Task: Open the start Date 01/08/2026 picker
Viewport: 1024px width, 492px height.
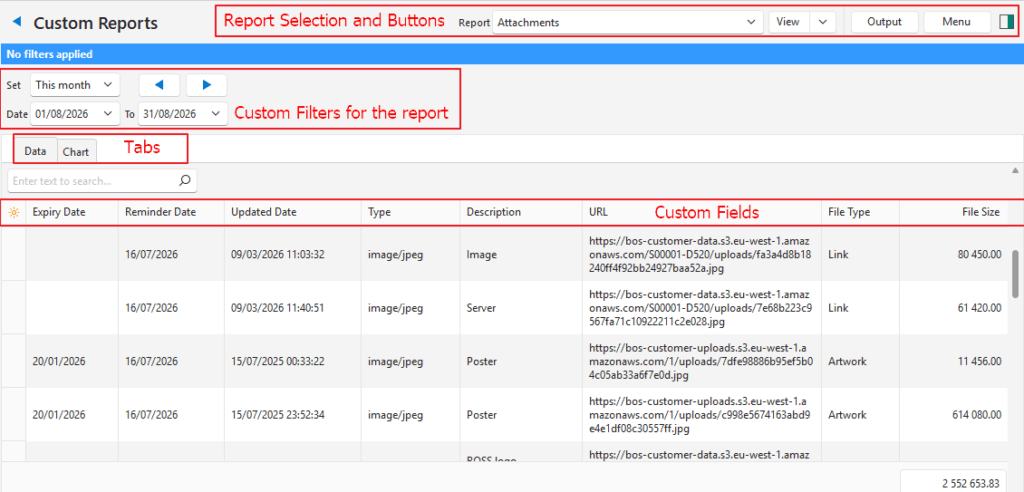Action: pyautogui.click(x=75, y=114)
